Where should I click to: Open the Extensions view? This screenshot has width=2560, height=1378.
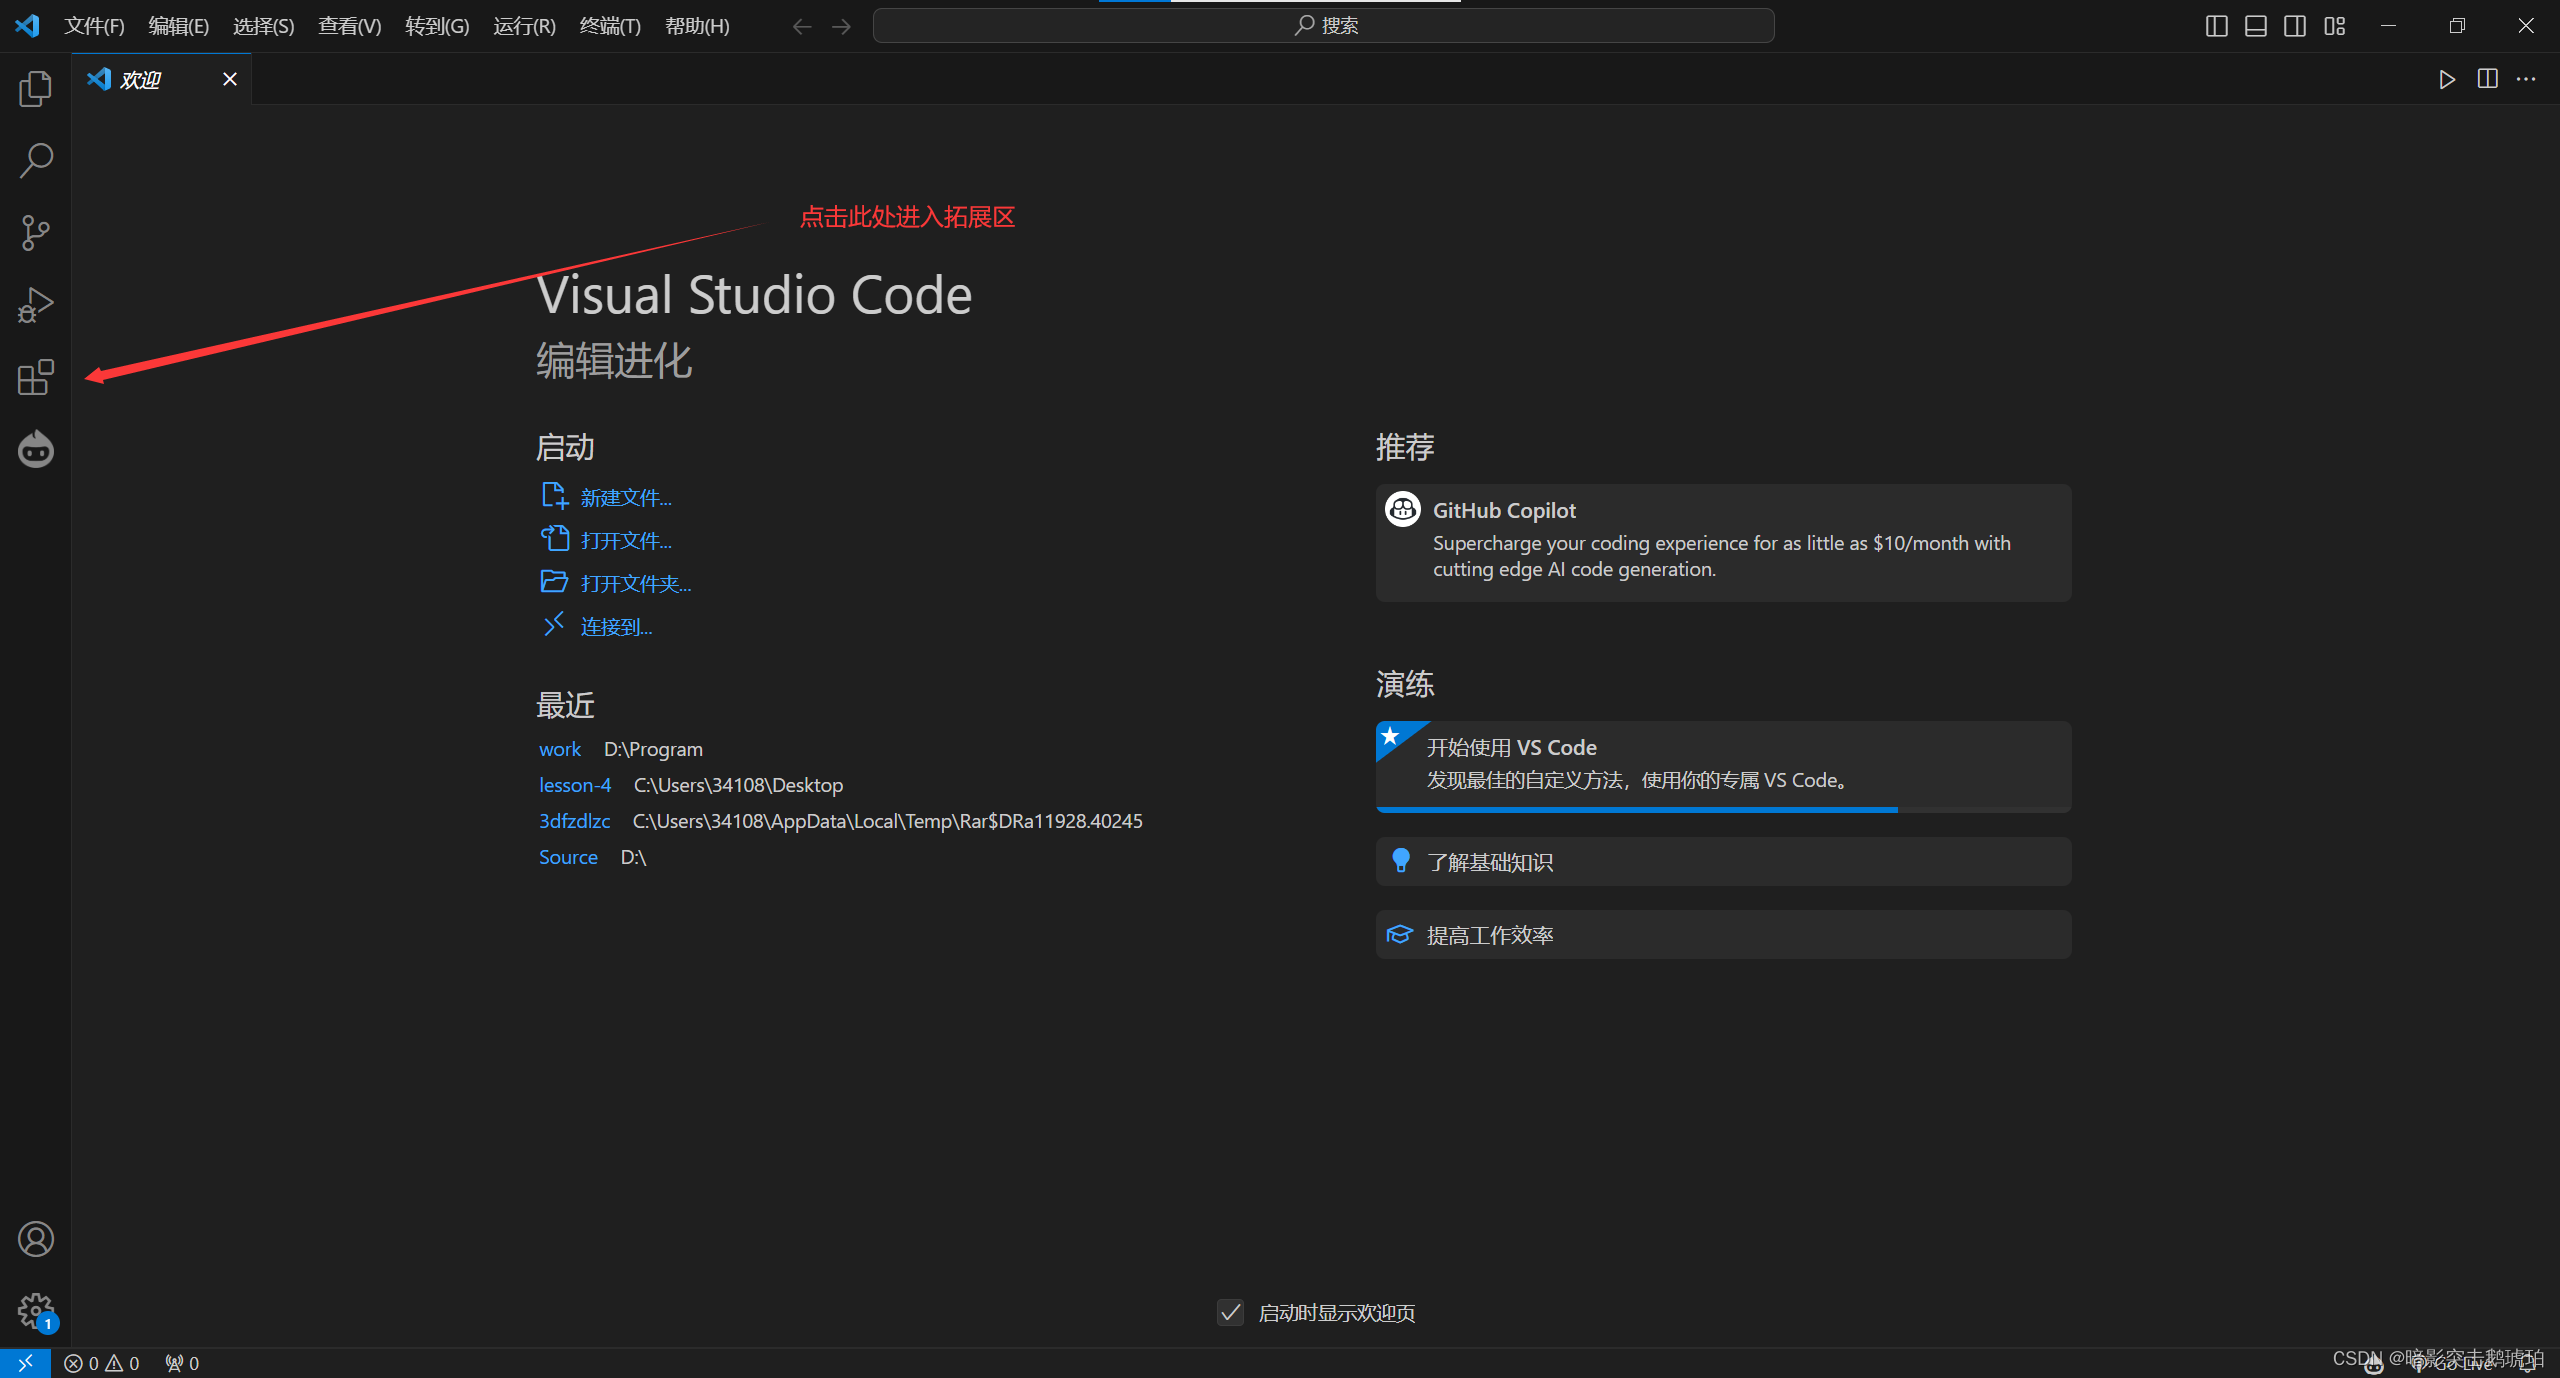[x=35, y=377]
